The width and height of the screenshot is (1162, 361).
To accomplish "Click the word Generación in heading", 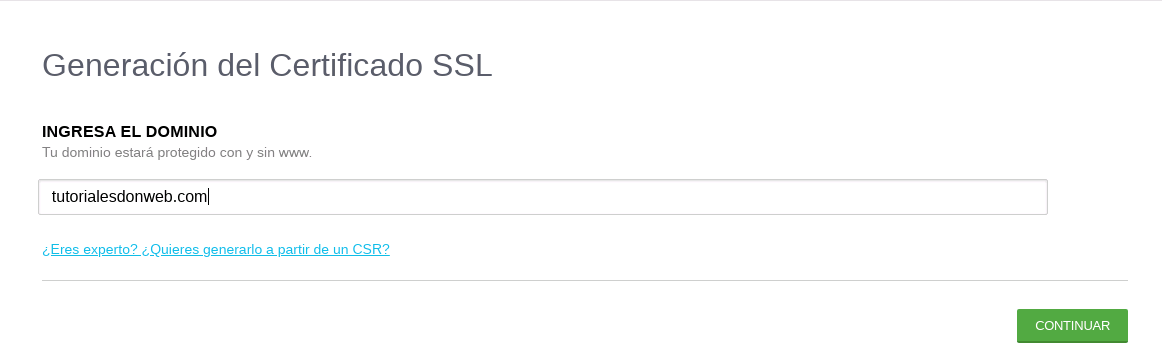I will pyautogui.click(x=125, y=65).
